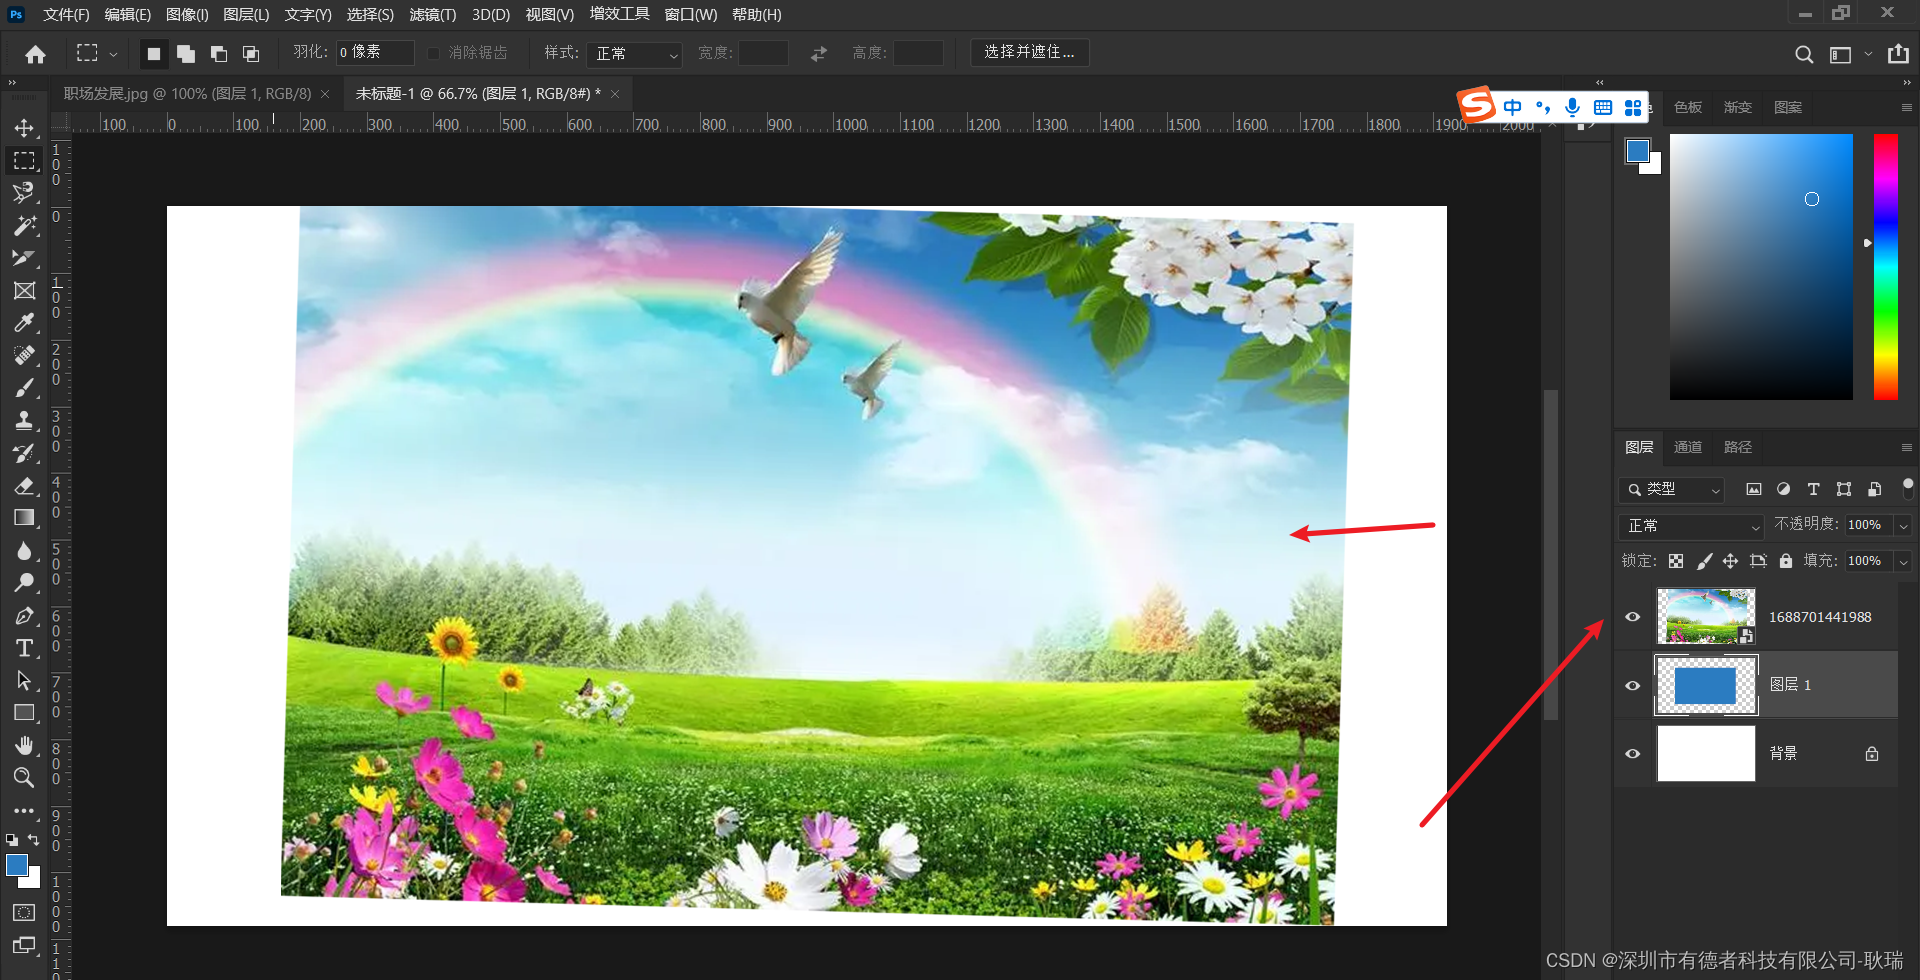
Task: Expand the opacity 不透明度 dropdown arrow
Action: 1904,525
